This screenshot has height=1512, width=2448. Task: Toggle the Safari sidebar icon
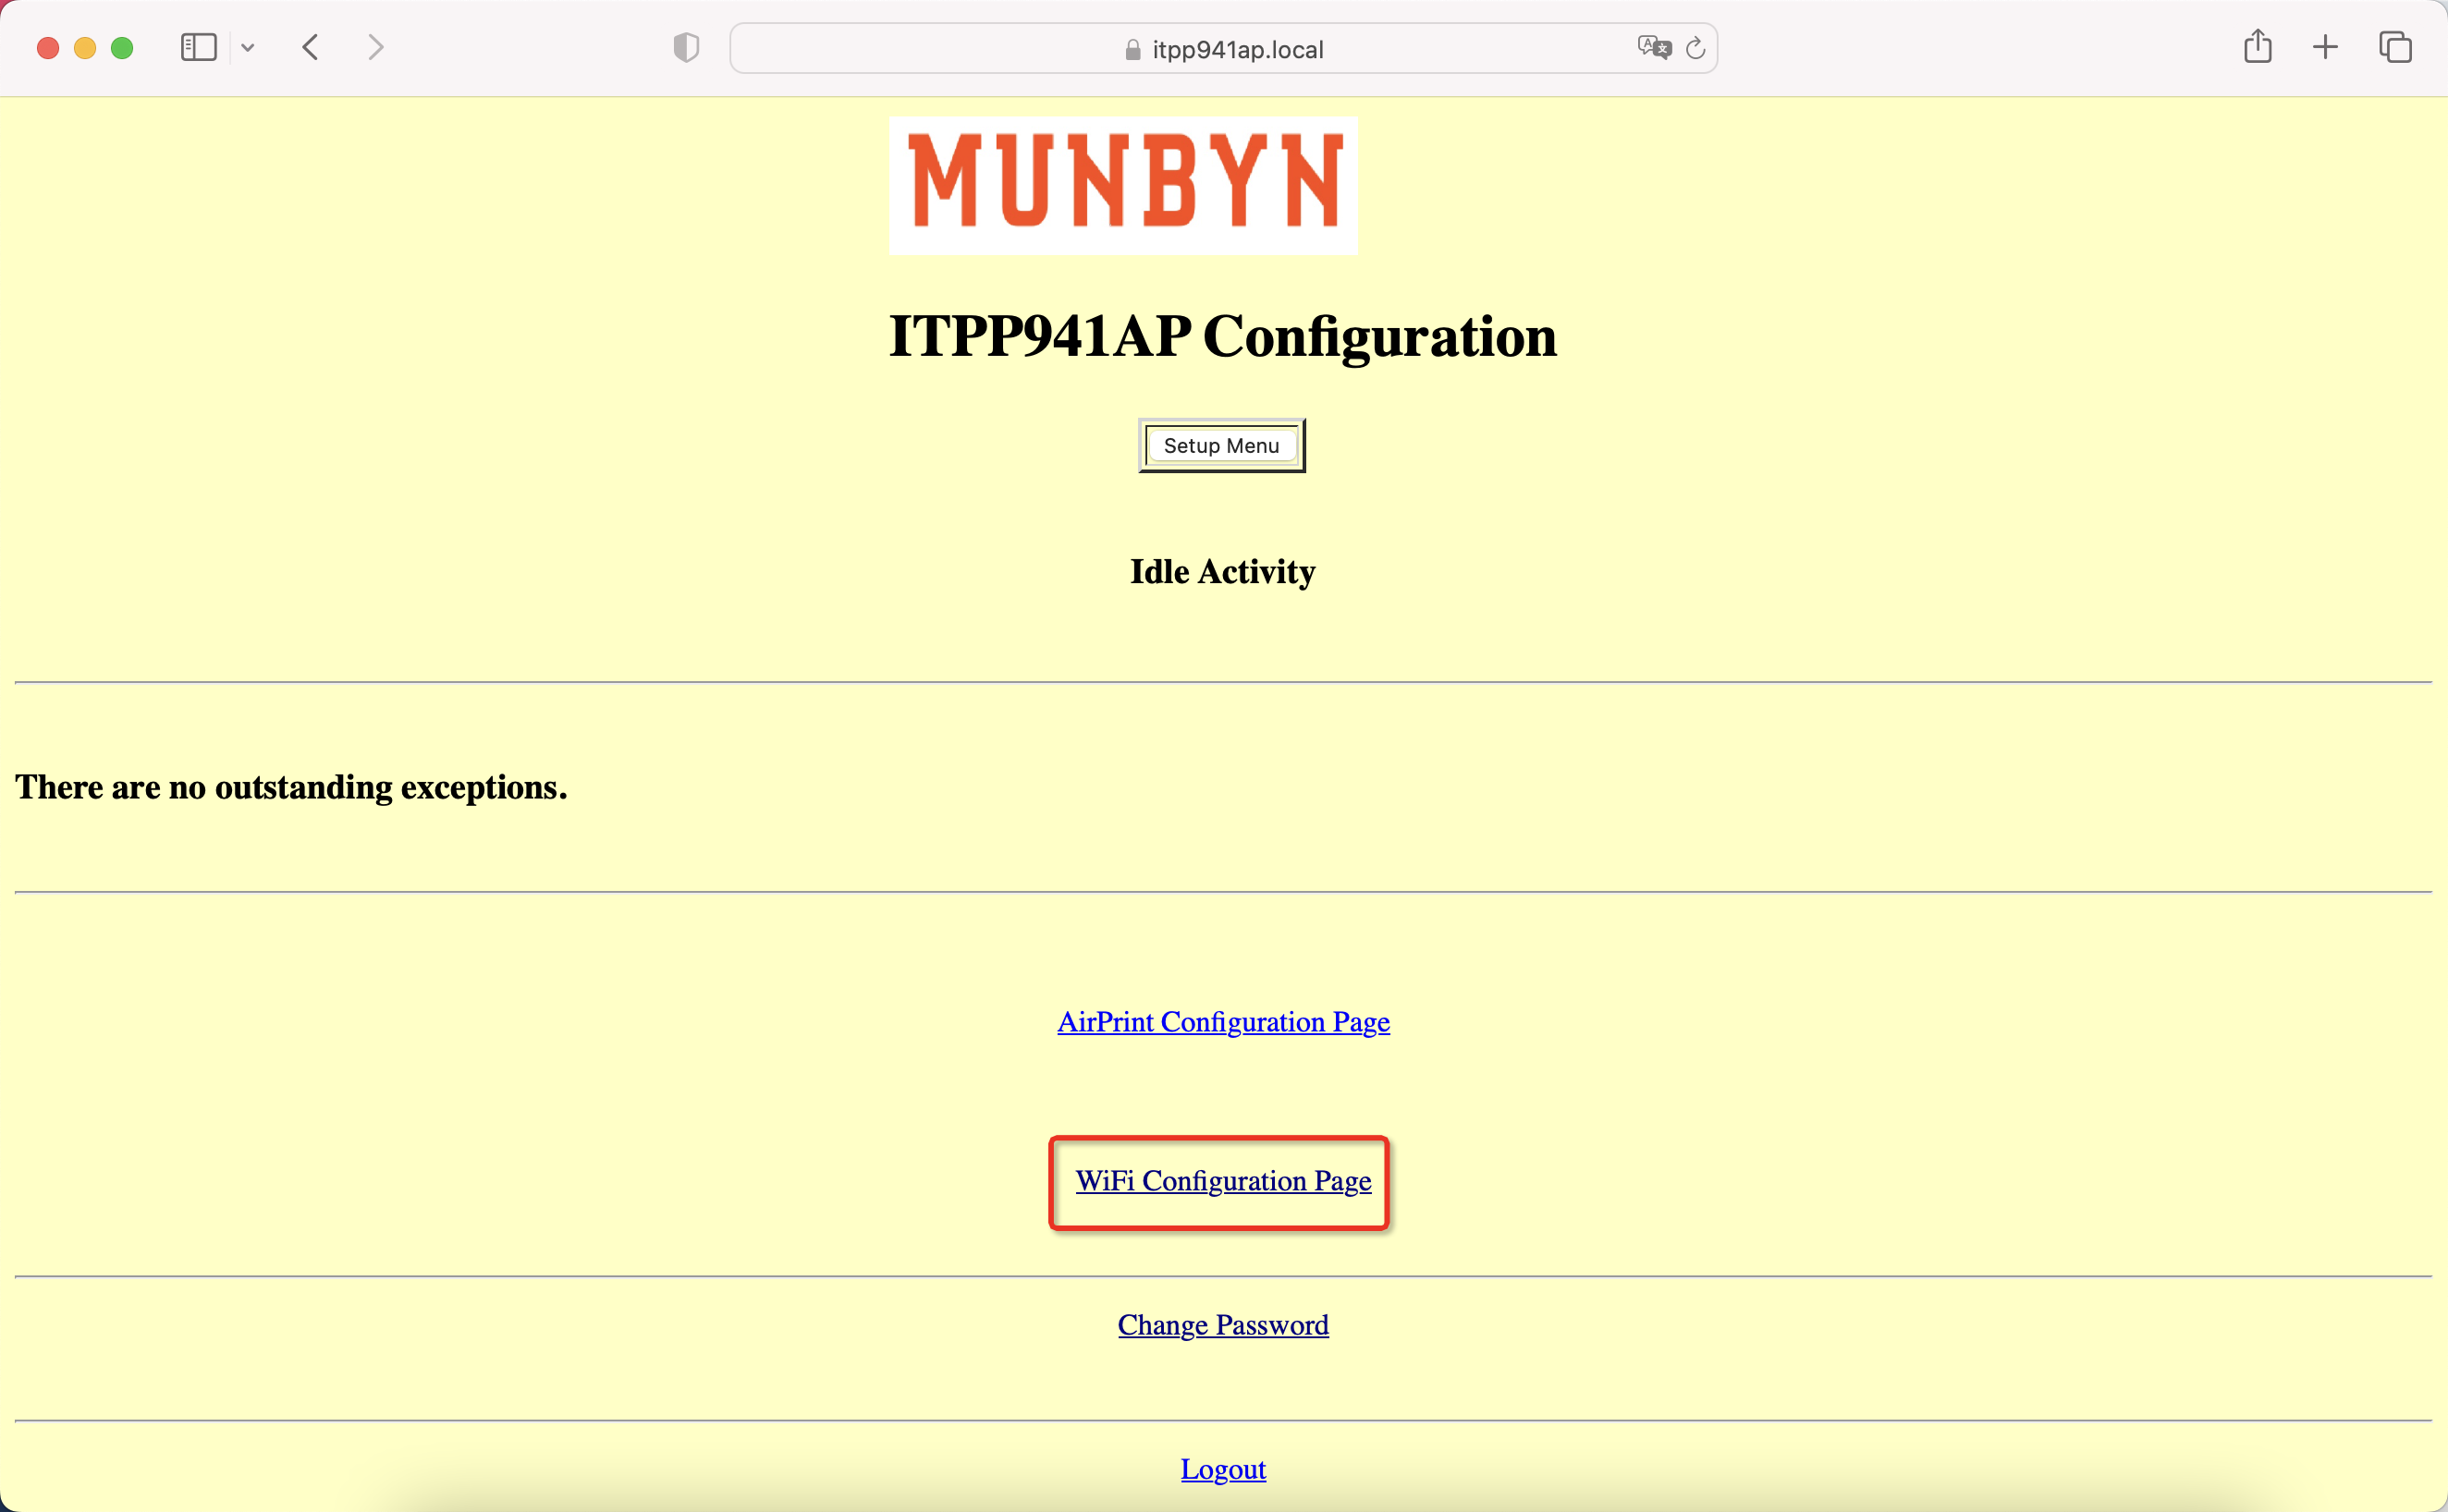198,47
